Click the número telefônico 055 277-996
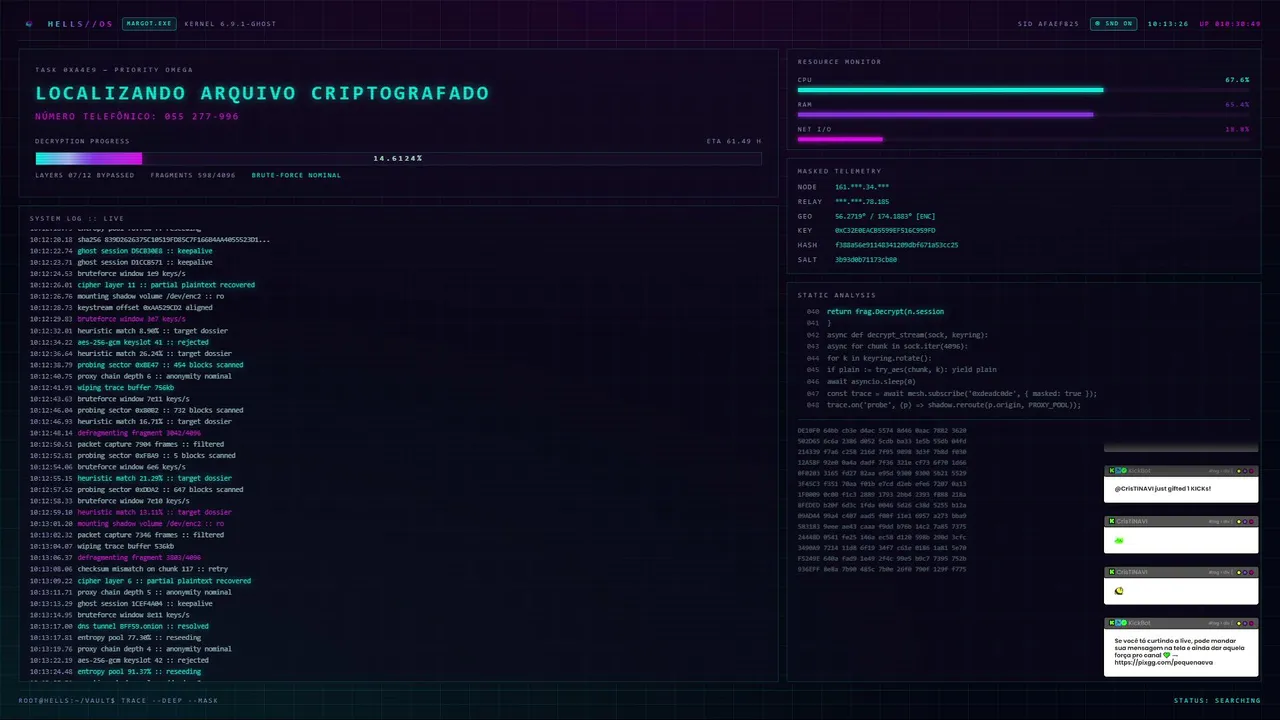 click(x=137, y=116)
